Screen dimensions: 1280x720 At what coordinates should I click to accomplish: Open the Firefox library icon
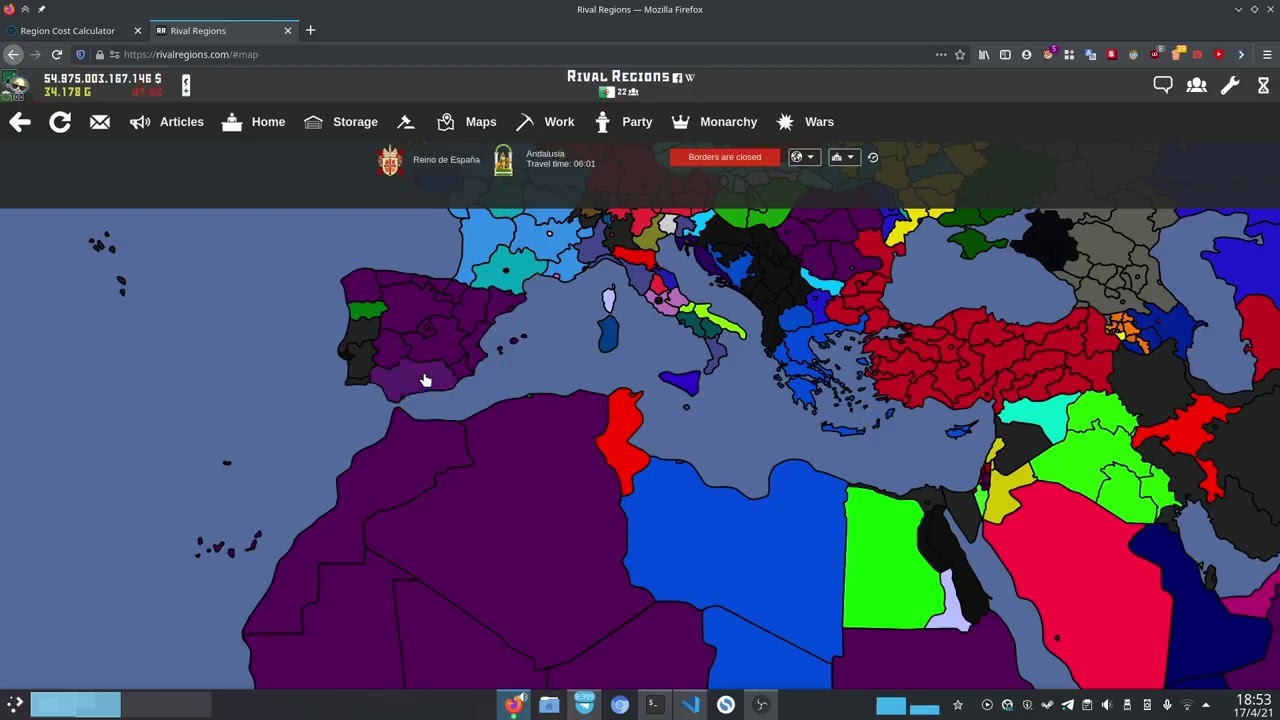click(x=984, y=55)
